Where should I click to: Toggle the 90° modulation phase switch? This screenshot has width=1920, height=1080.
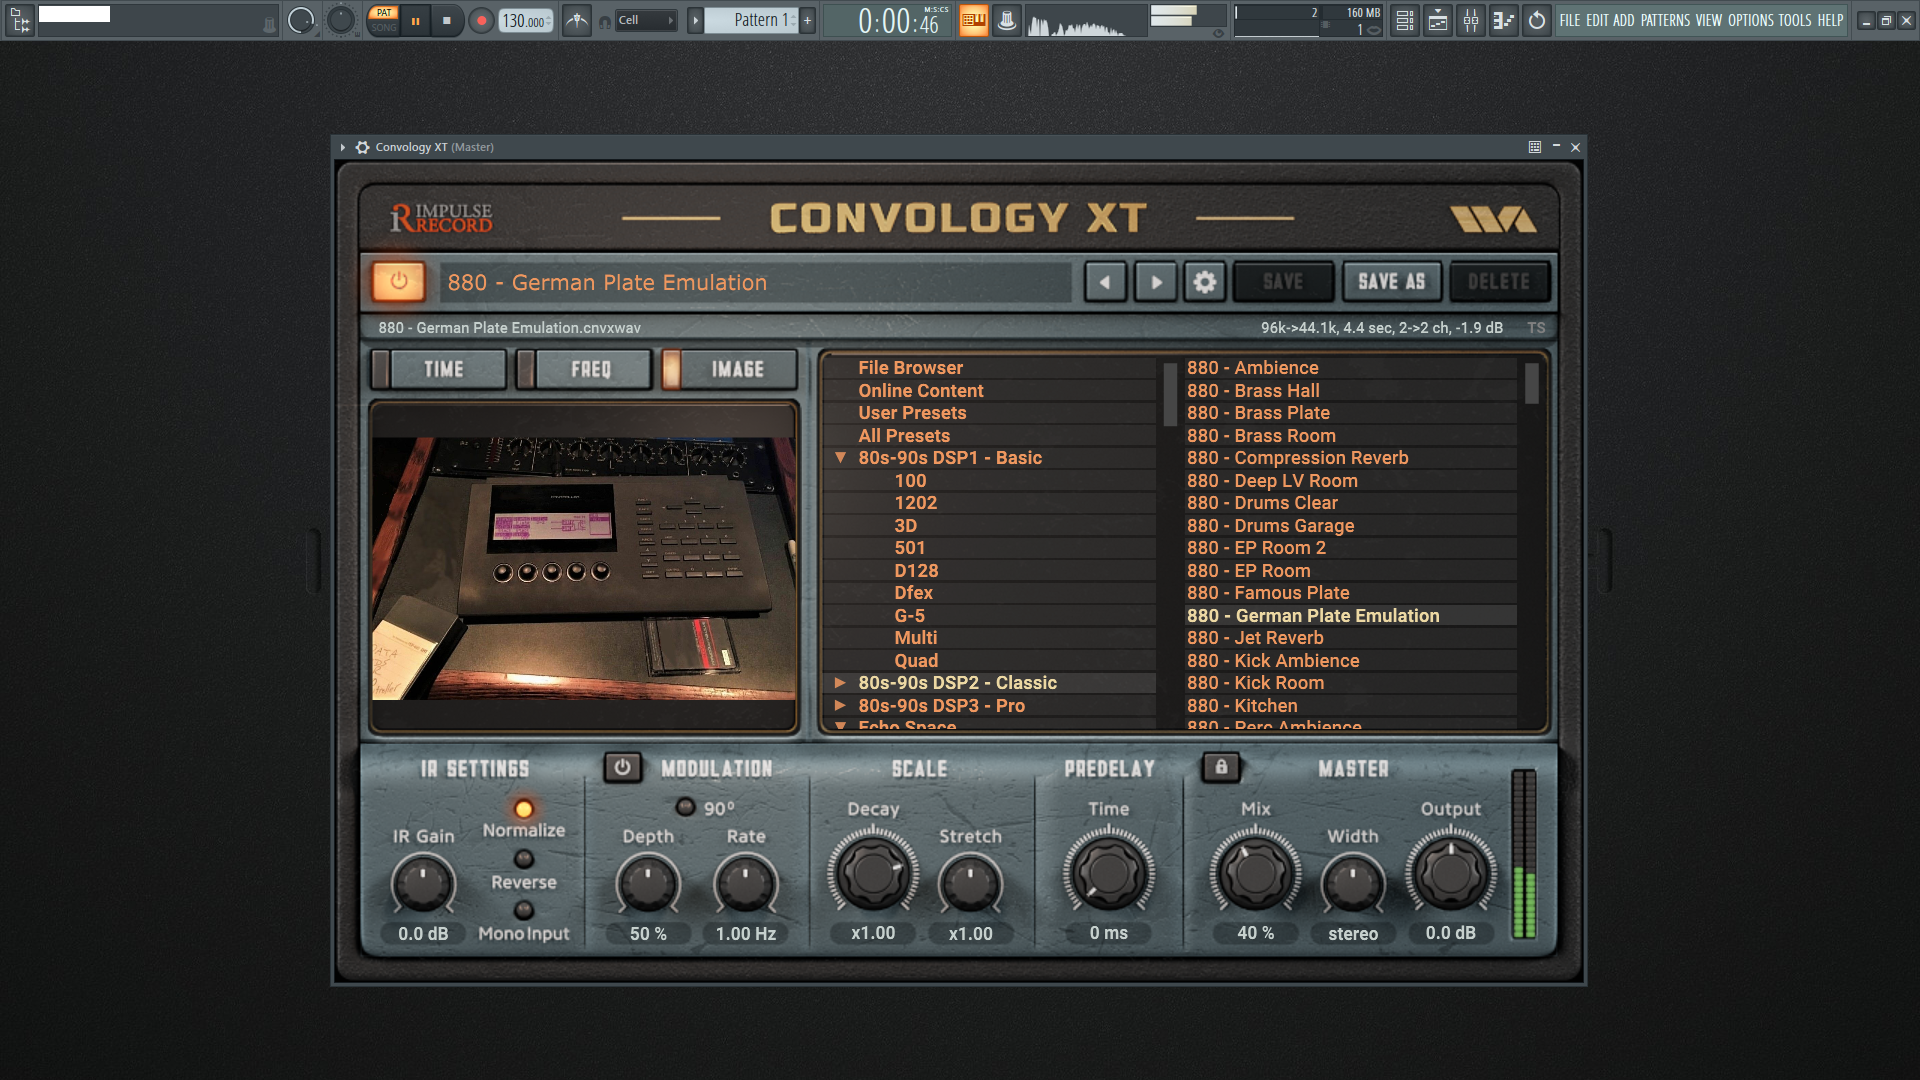(685, 807)
